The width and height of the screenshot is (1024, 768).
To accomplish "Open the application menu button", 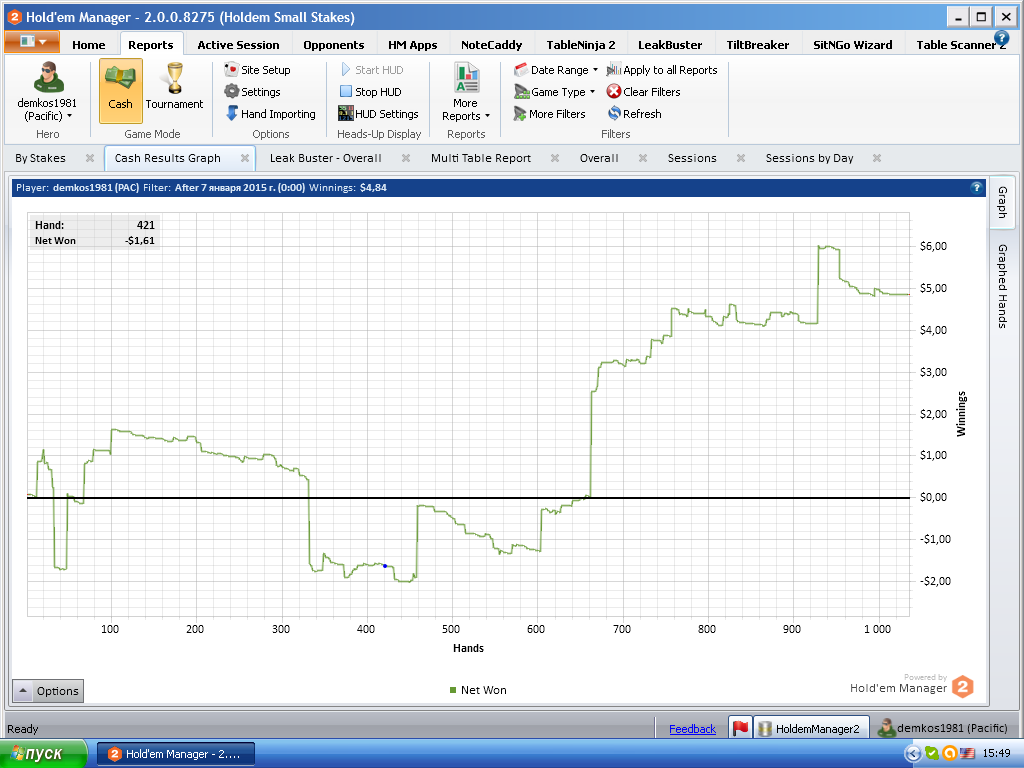I will [x=33, y=42].
